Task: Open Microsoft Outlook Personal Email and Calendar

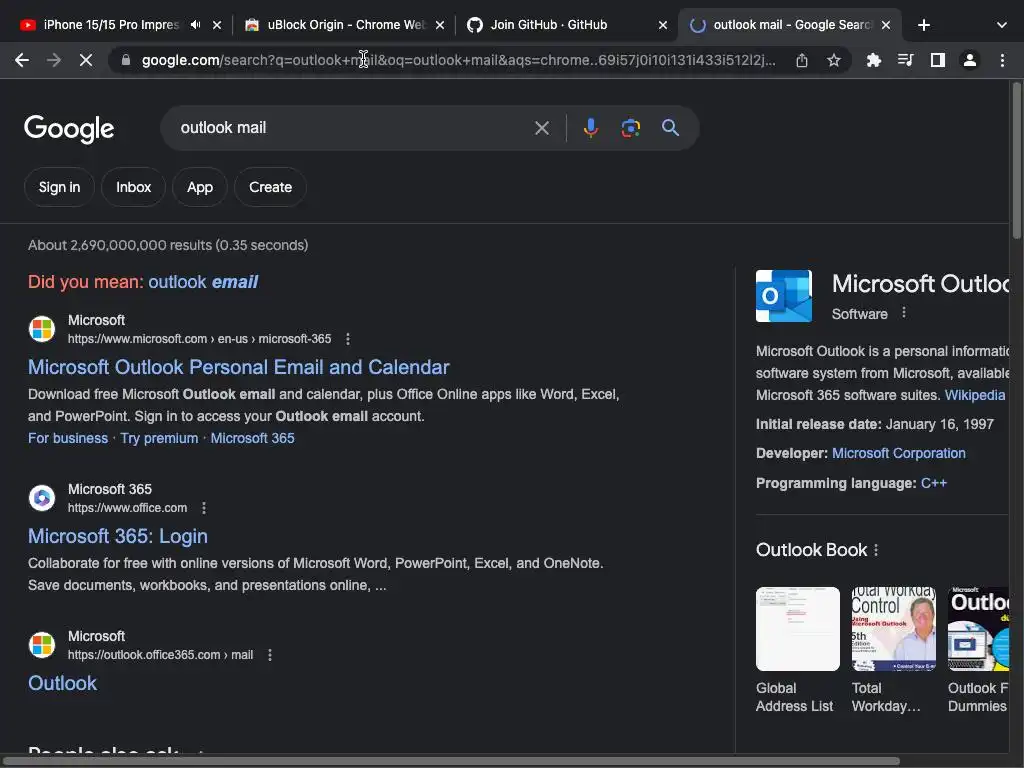Action: tap(238, 367)
